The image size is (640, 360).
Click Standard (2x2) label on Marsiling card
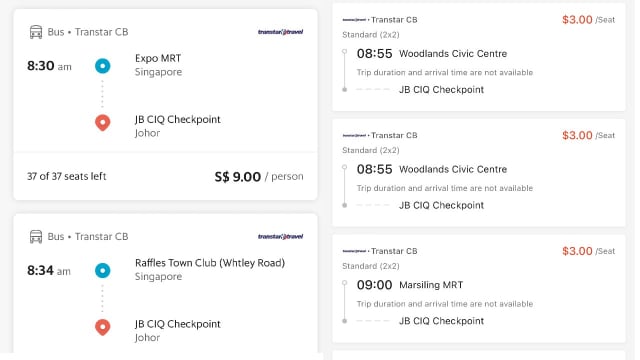coord(371,266)
